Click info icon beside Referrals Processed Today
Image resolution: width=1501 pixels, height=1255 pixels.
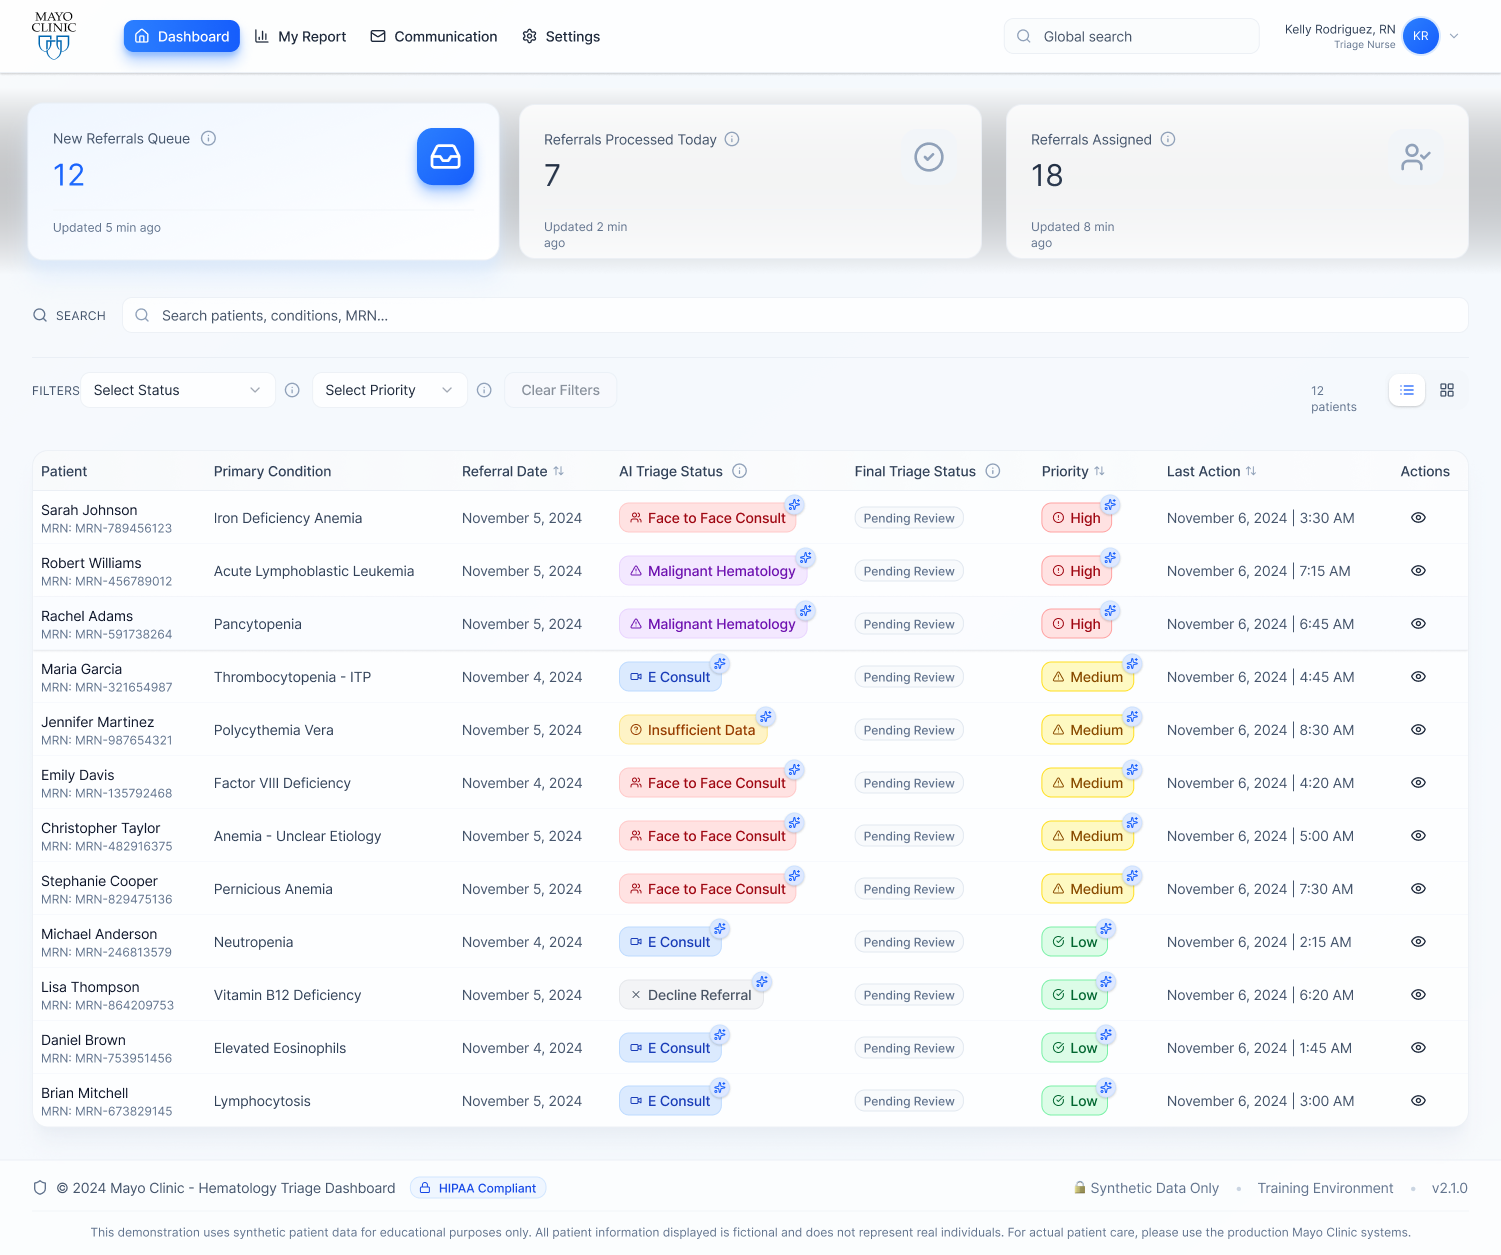point(732,140)
